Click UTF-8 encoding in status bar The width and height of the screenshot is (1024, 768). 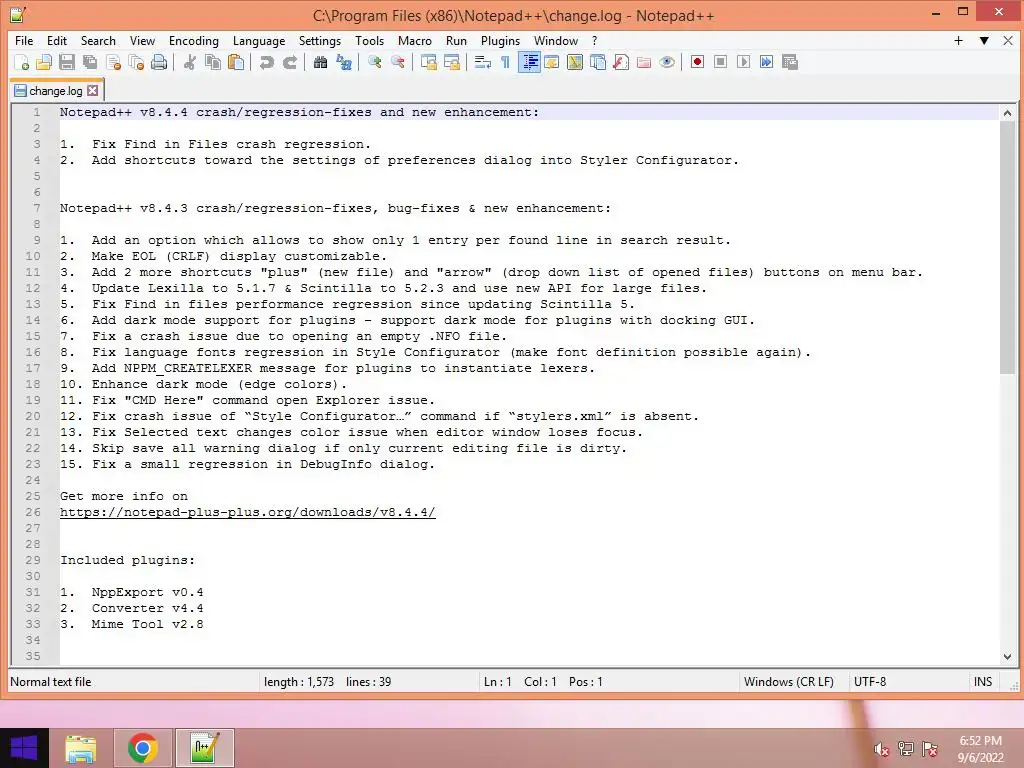click(870, 682)
